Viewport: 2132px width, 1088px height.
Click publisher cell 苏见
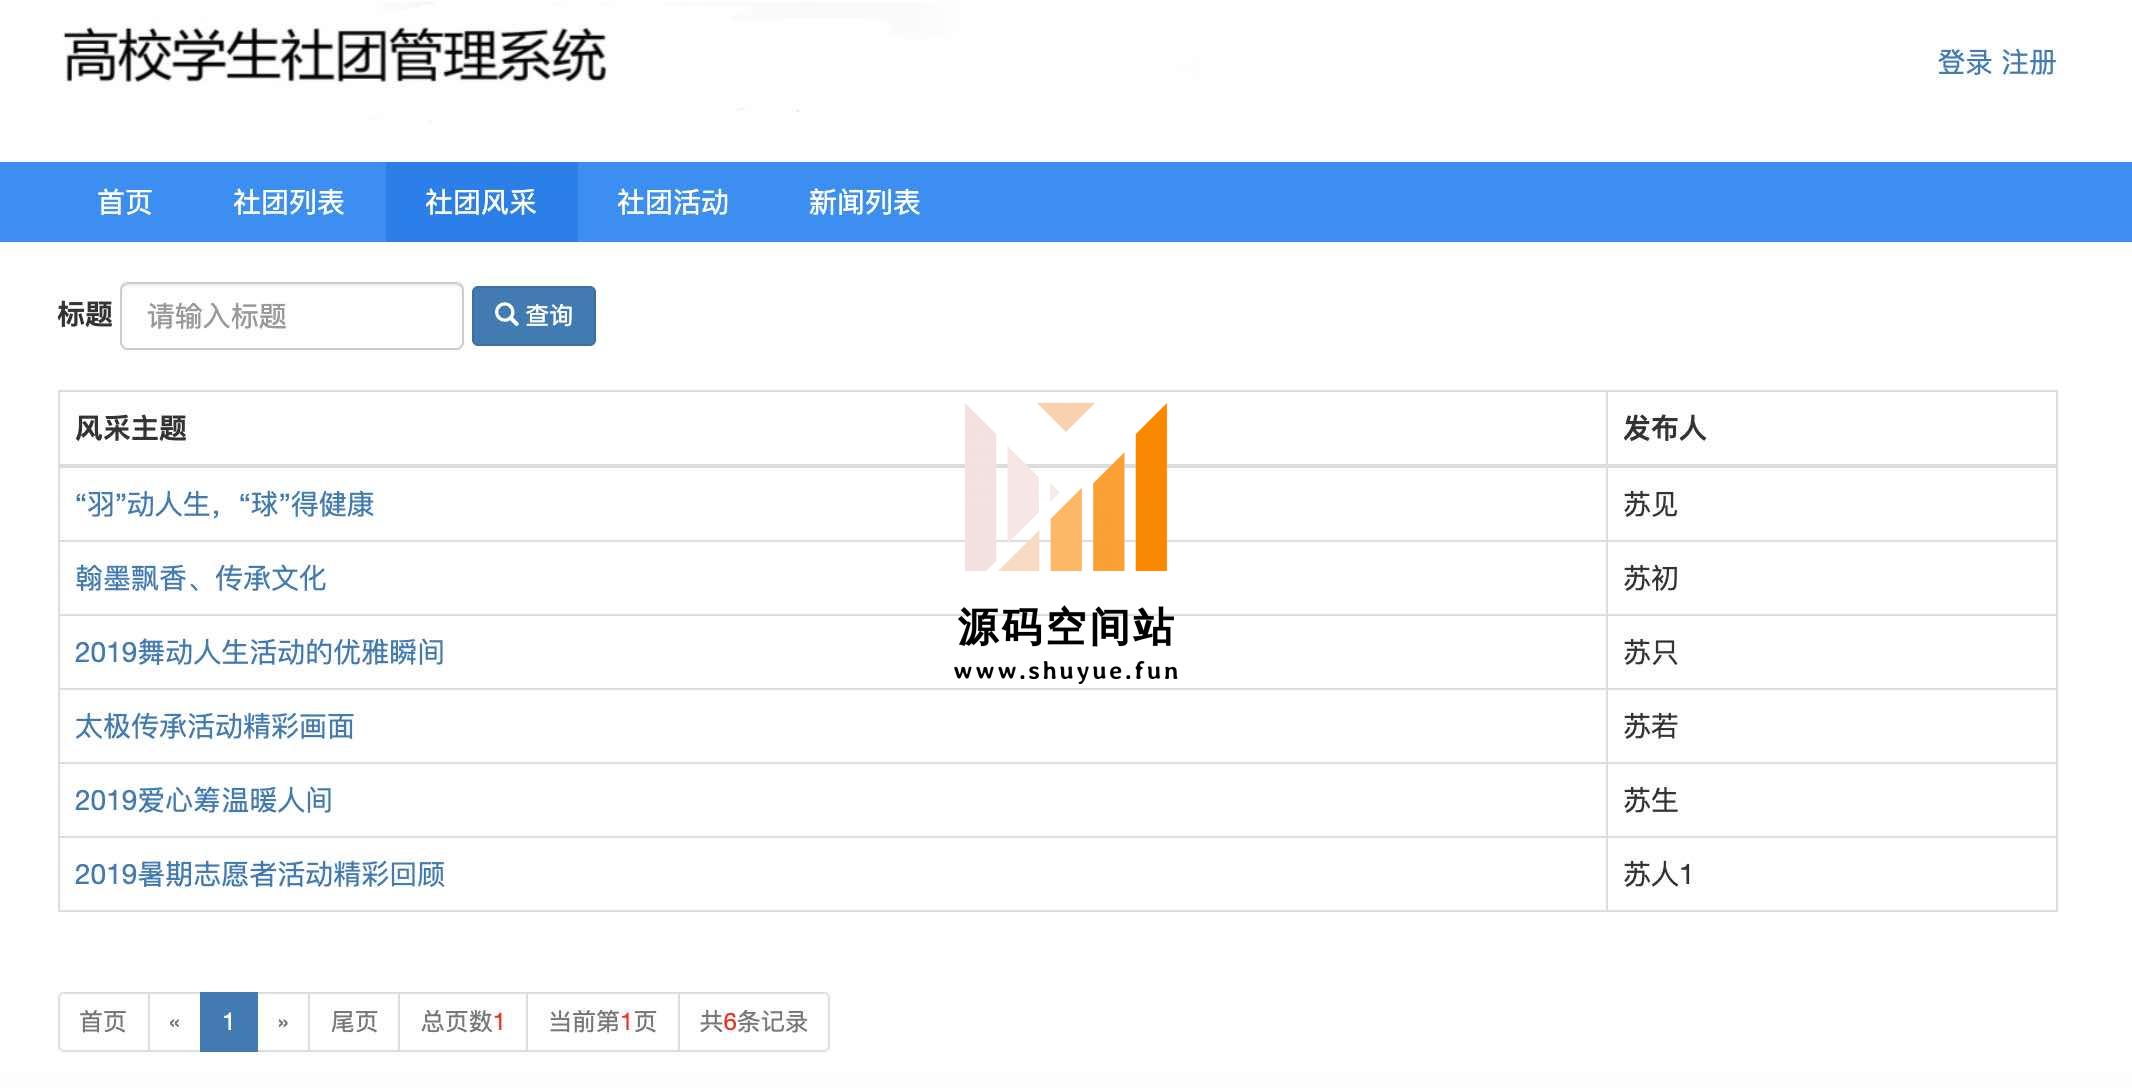coord(1832,504)
